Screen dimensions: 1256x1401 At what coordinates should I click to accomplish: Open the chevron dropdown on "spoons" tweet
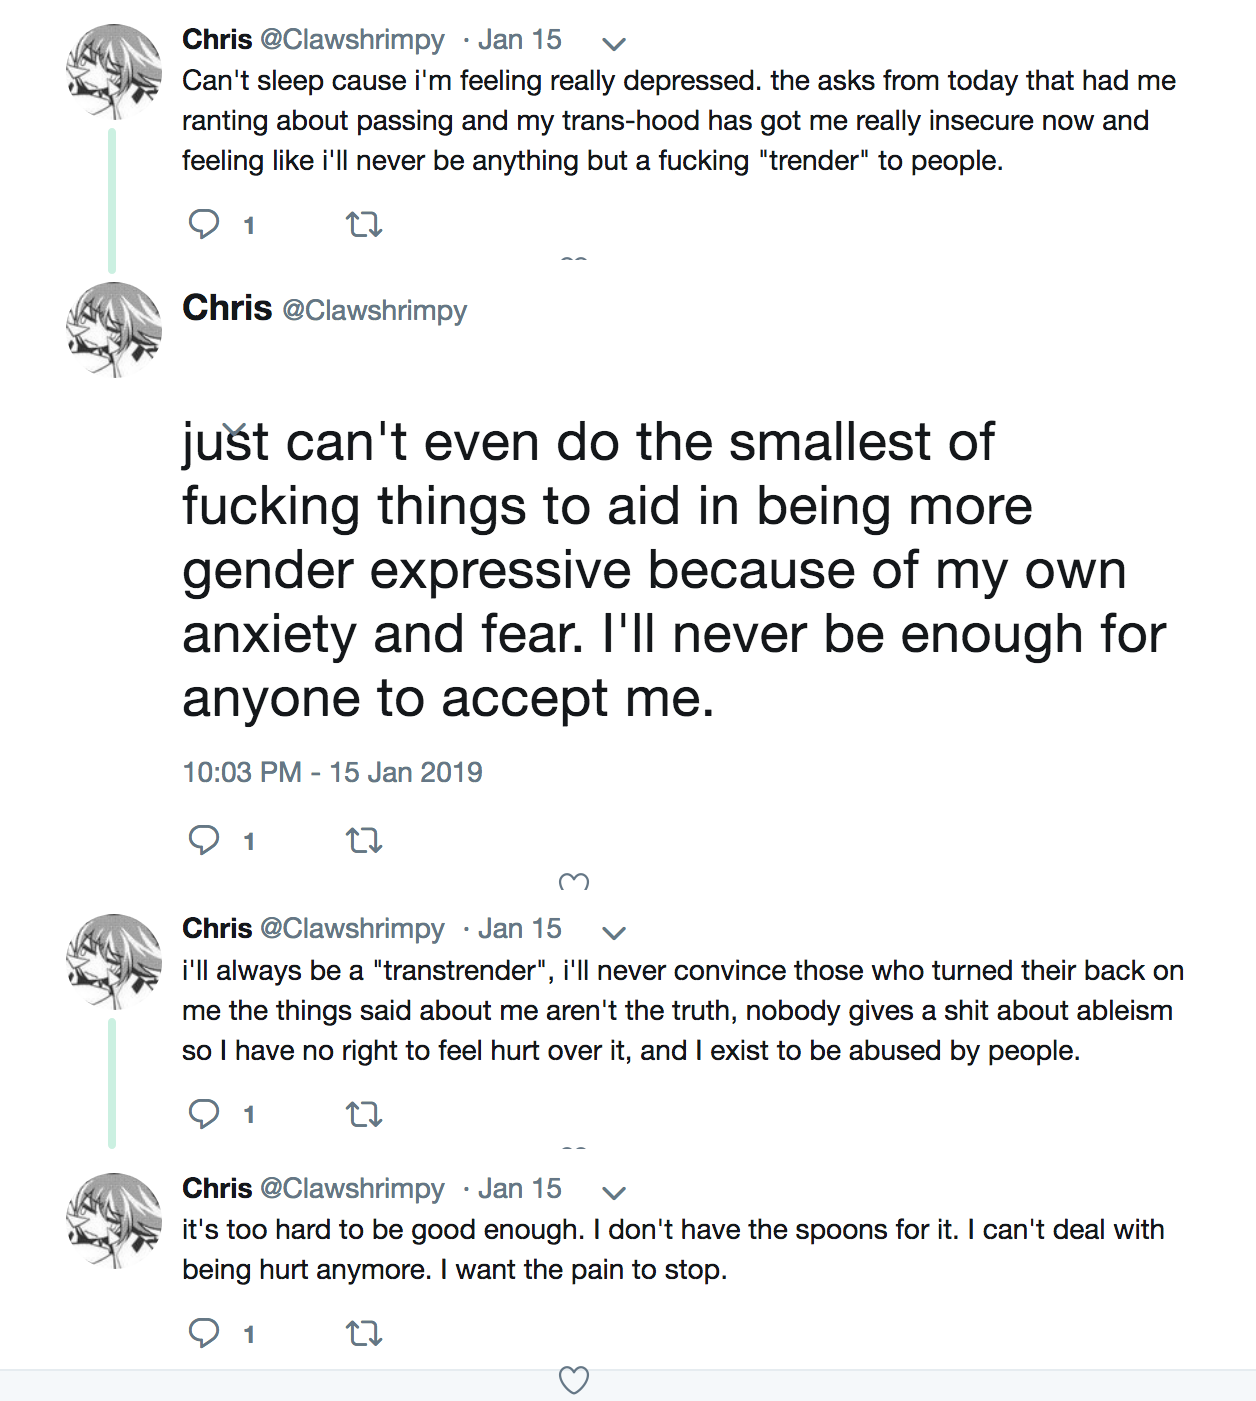614,1192
